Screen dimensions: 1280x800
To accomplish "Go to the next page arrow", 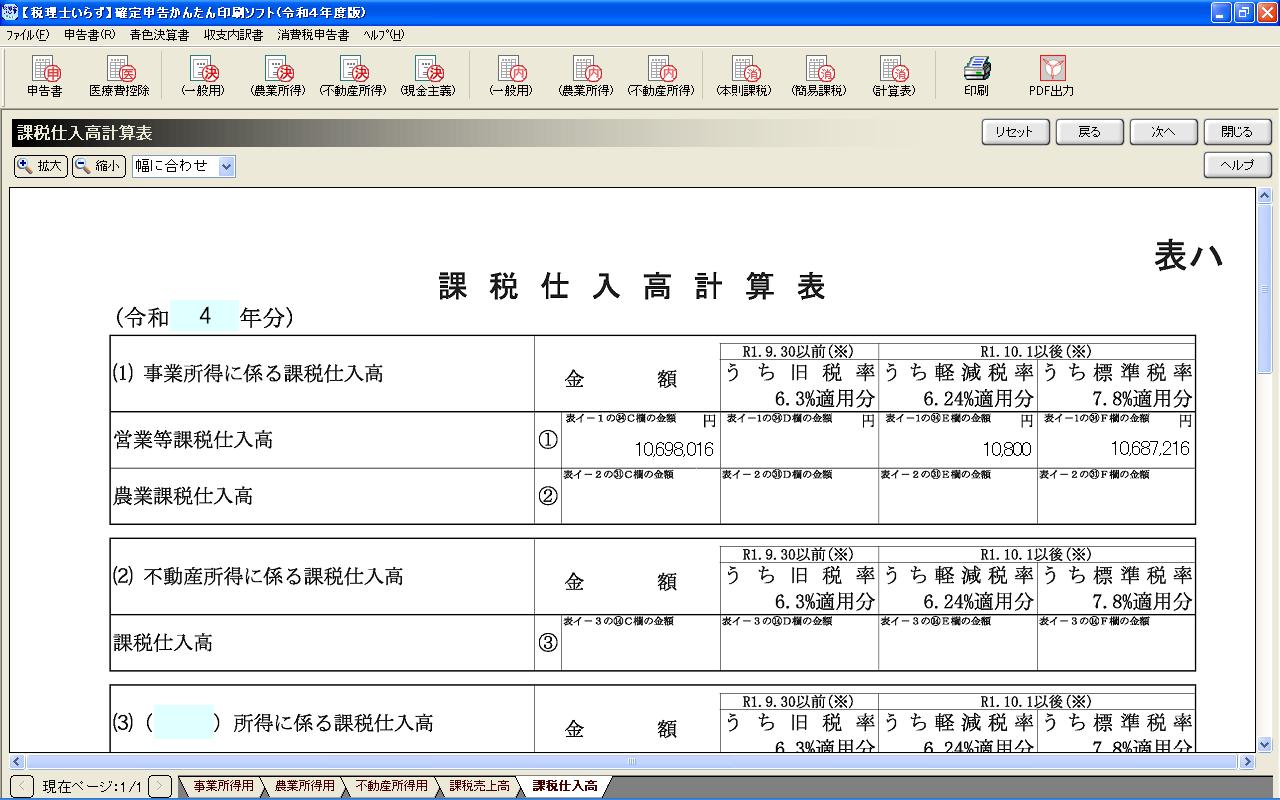I will [x=159, y=786].
